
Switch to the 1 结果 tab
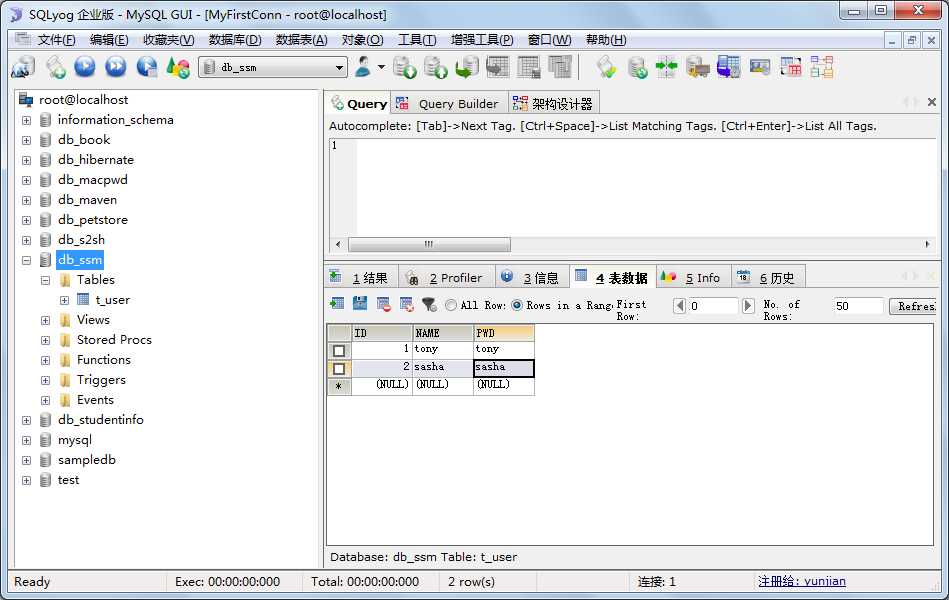click(x=361, y=278)
